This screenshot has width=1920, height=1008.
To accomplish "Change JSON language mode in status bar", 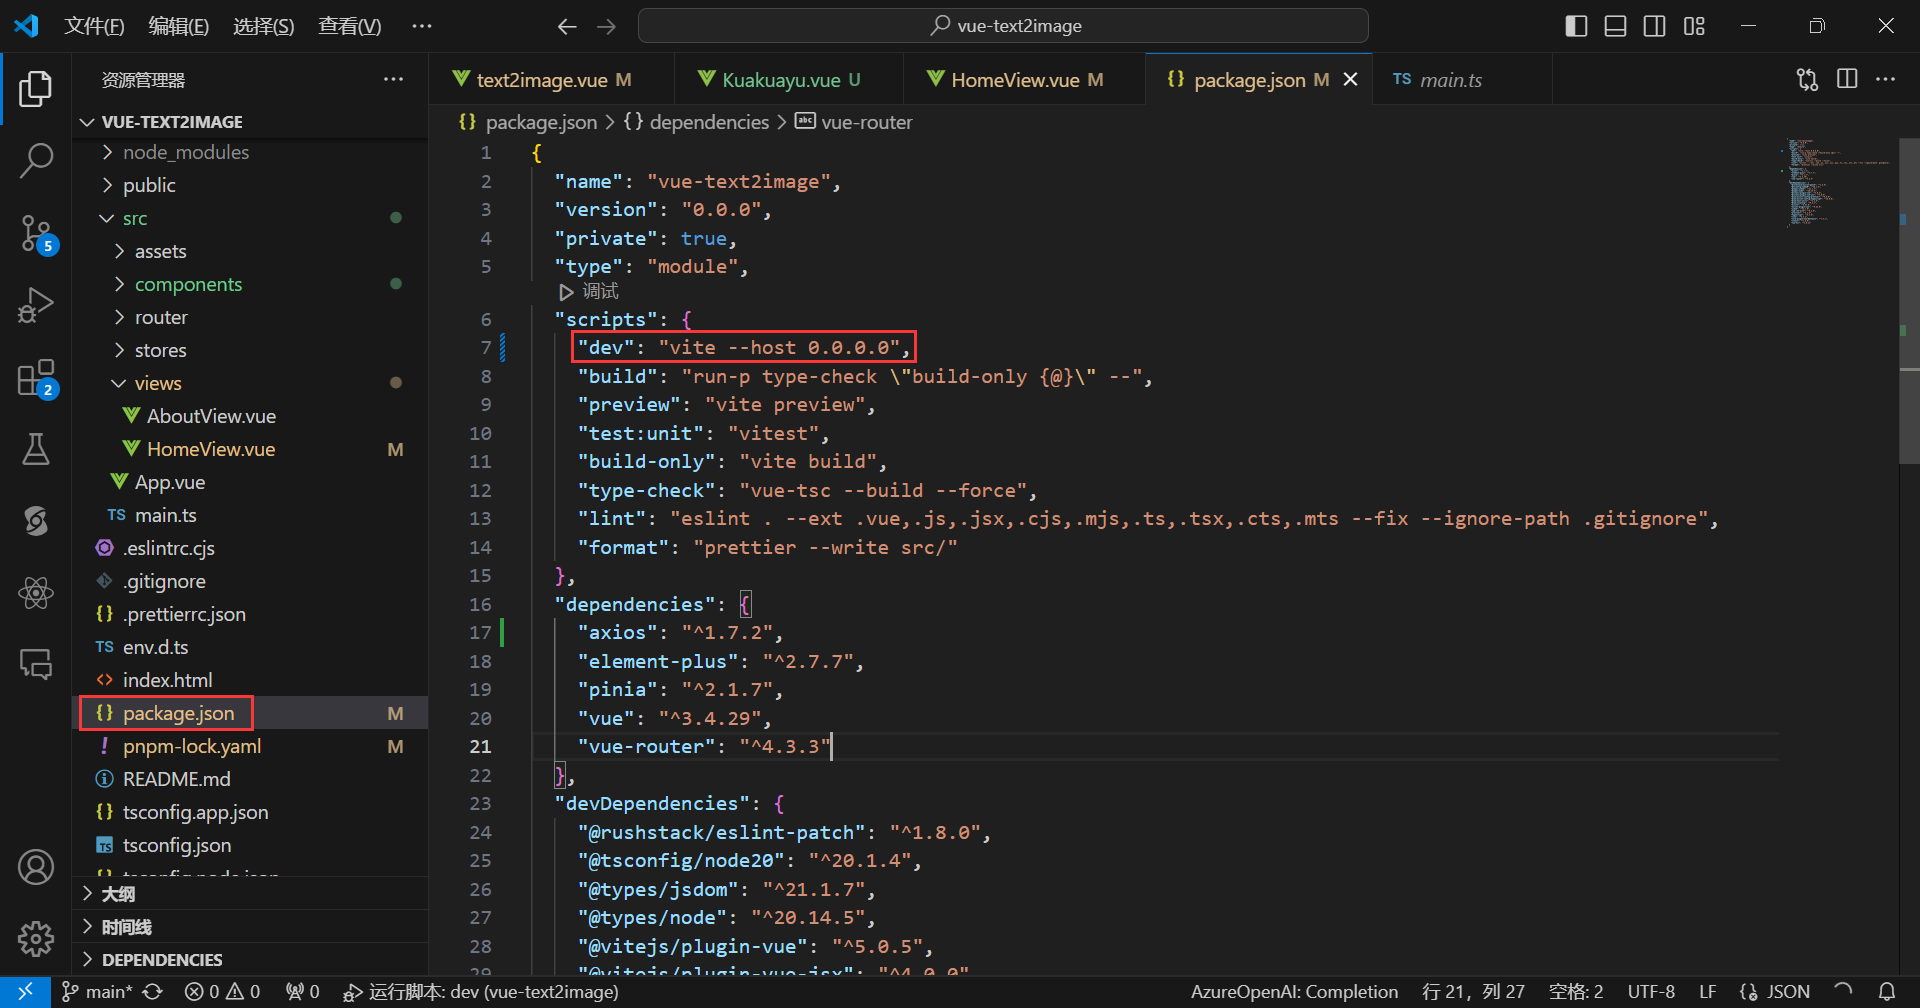I will pyautogui.click(x=1775, y=991).
